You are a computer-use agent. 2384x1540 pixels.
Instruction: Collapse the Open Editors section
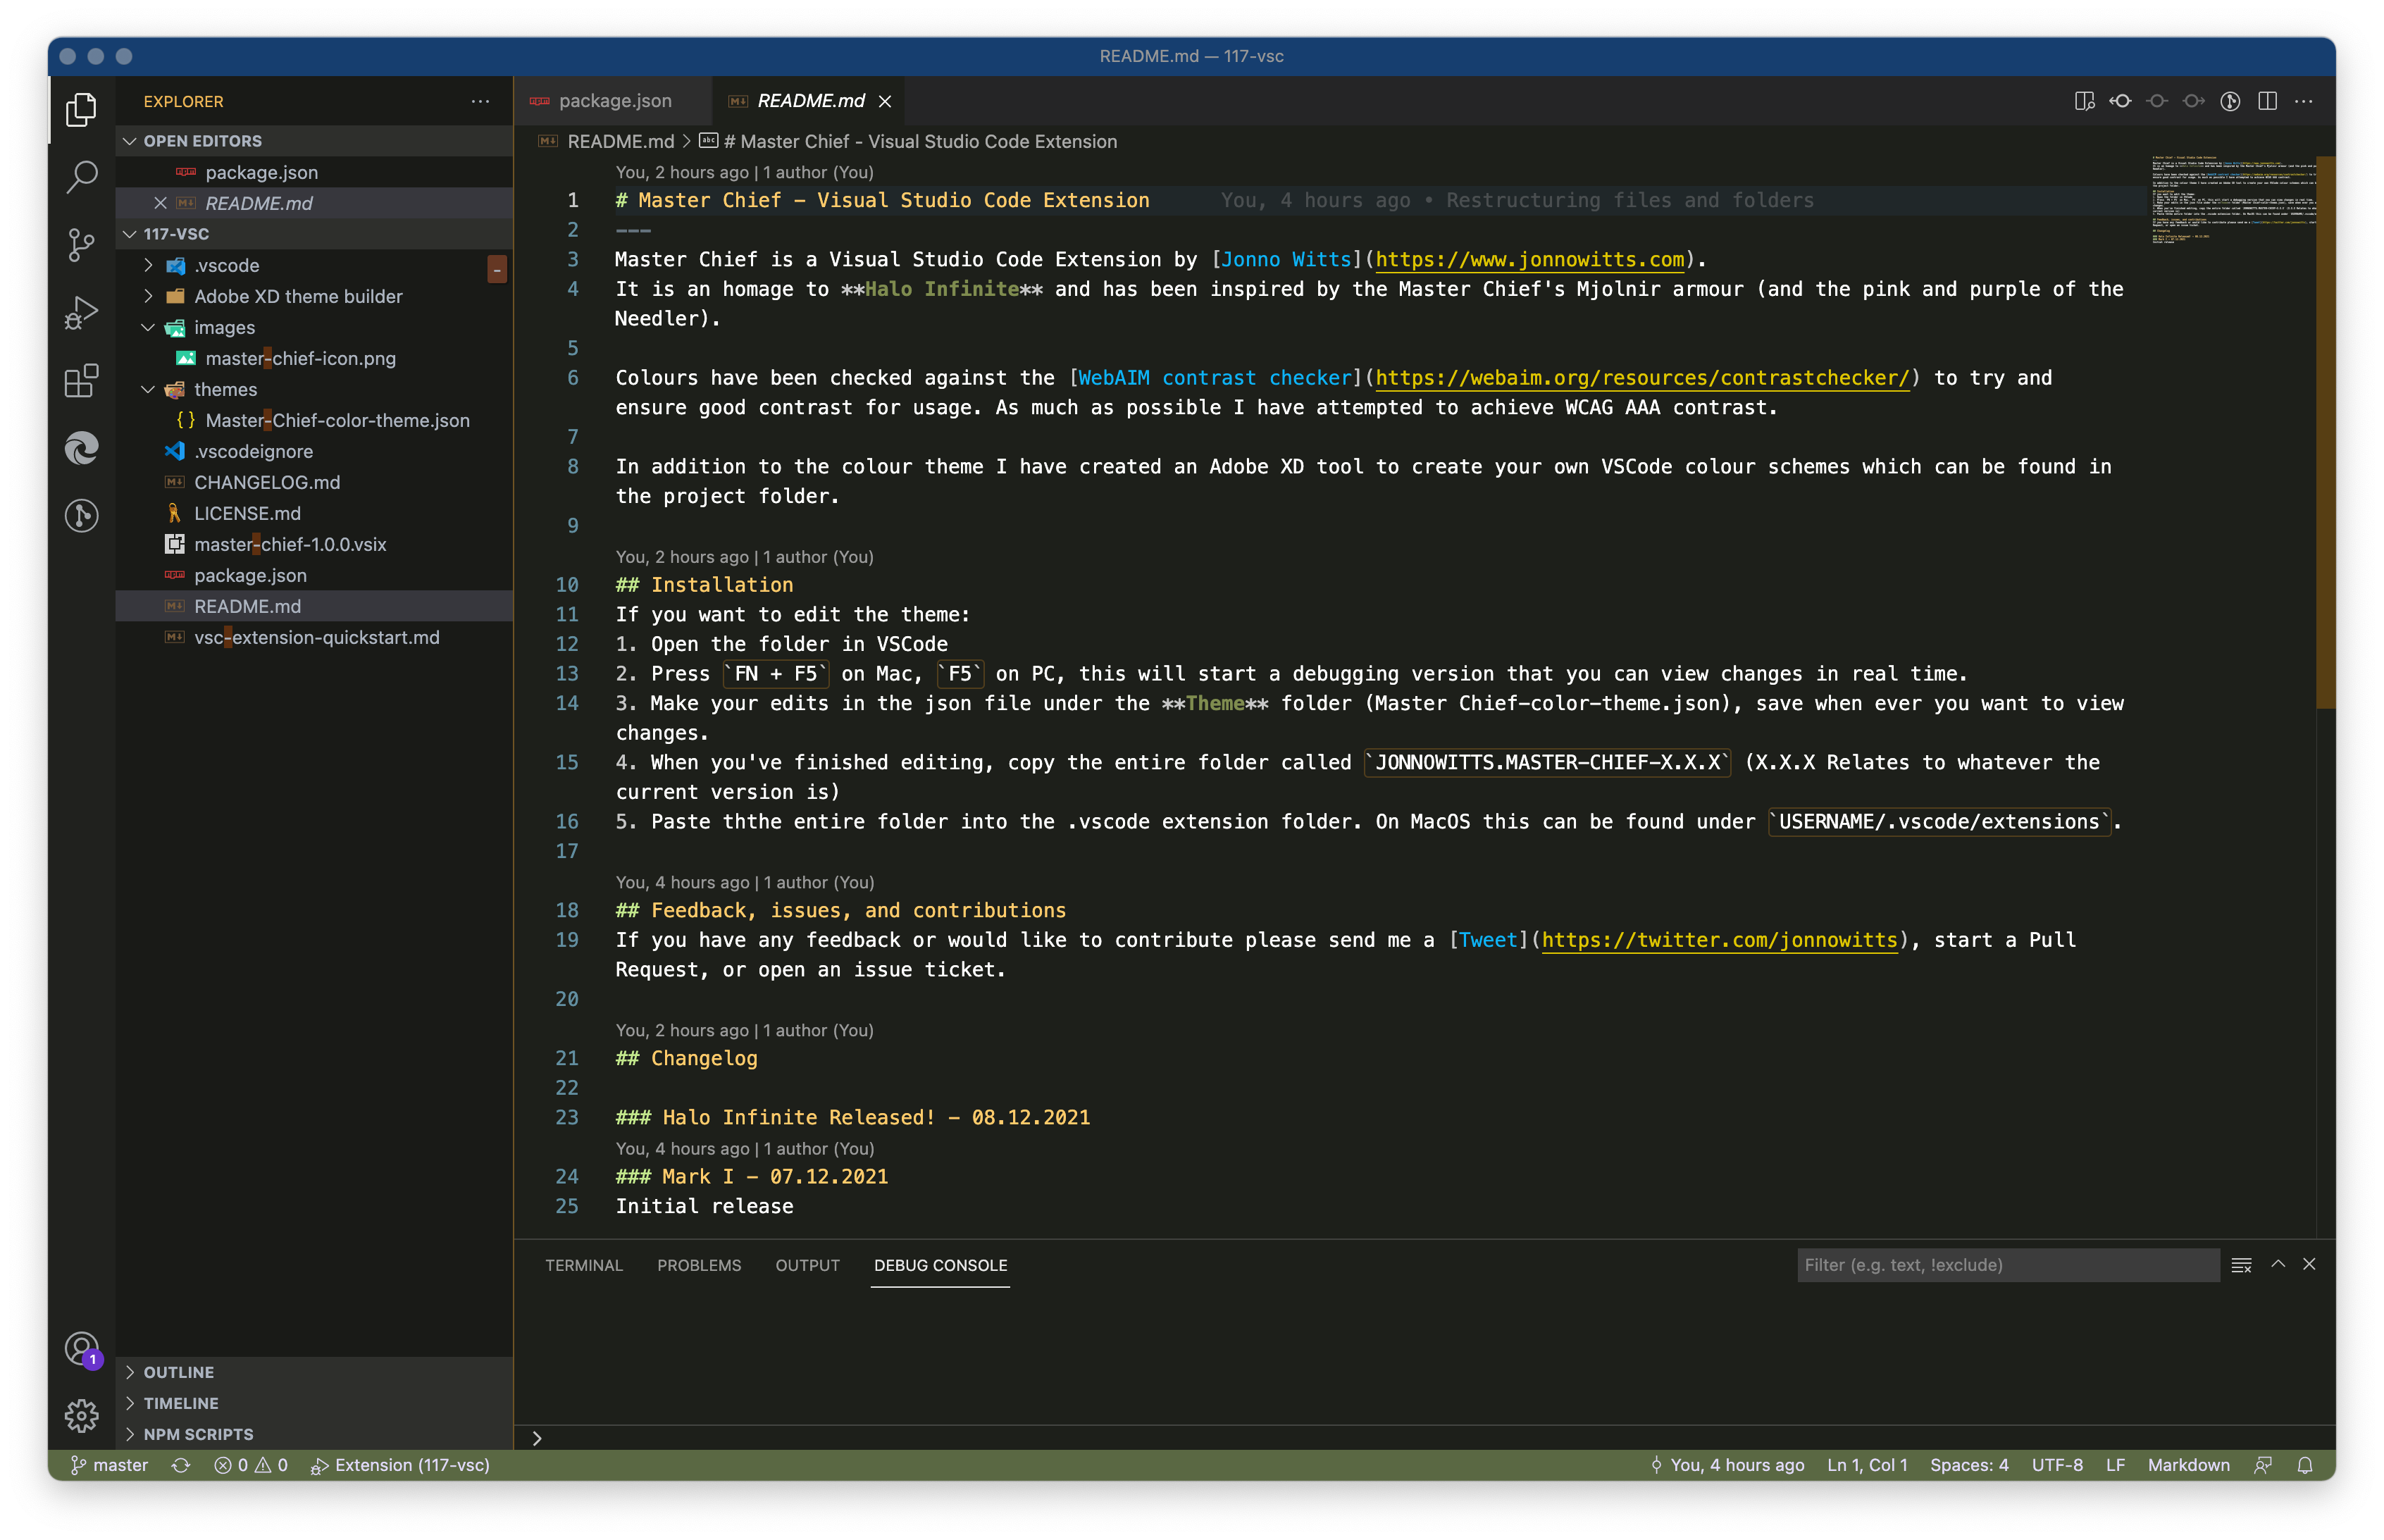[314, 141]
